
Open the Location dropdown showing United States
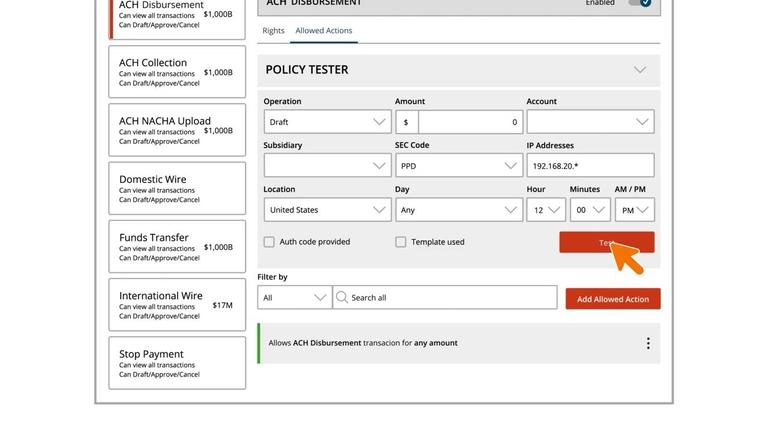327,210
